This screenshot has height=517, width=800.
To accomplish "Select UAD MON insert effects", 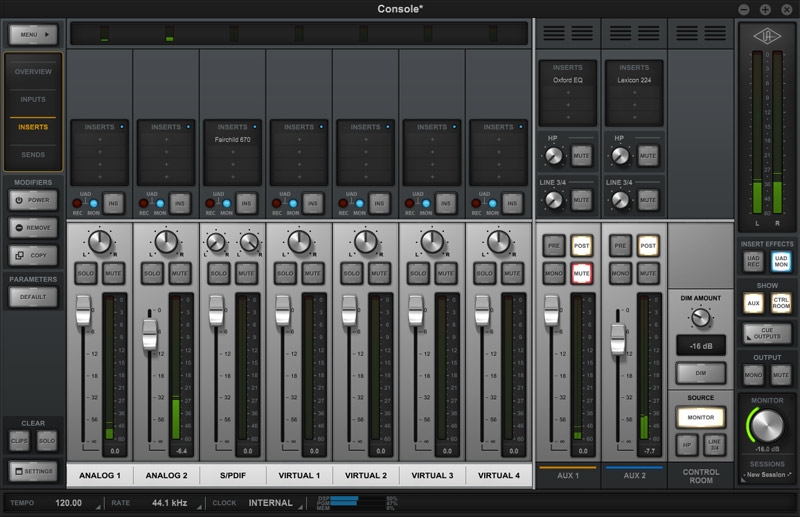I will (x=781, y=261).
